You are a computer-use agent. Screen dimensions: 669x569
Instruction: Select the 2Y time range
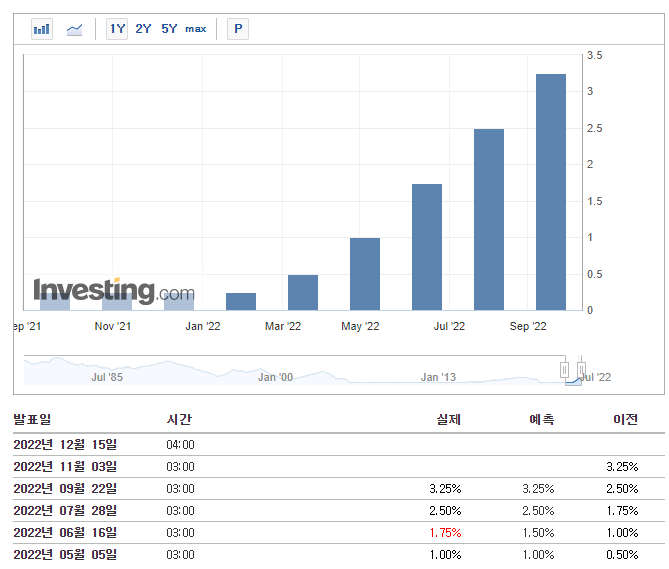pyautogui.click(x=143, y=29)
